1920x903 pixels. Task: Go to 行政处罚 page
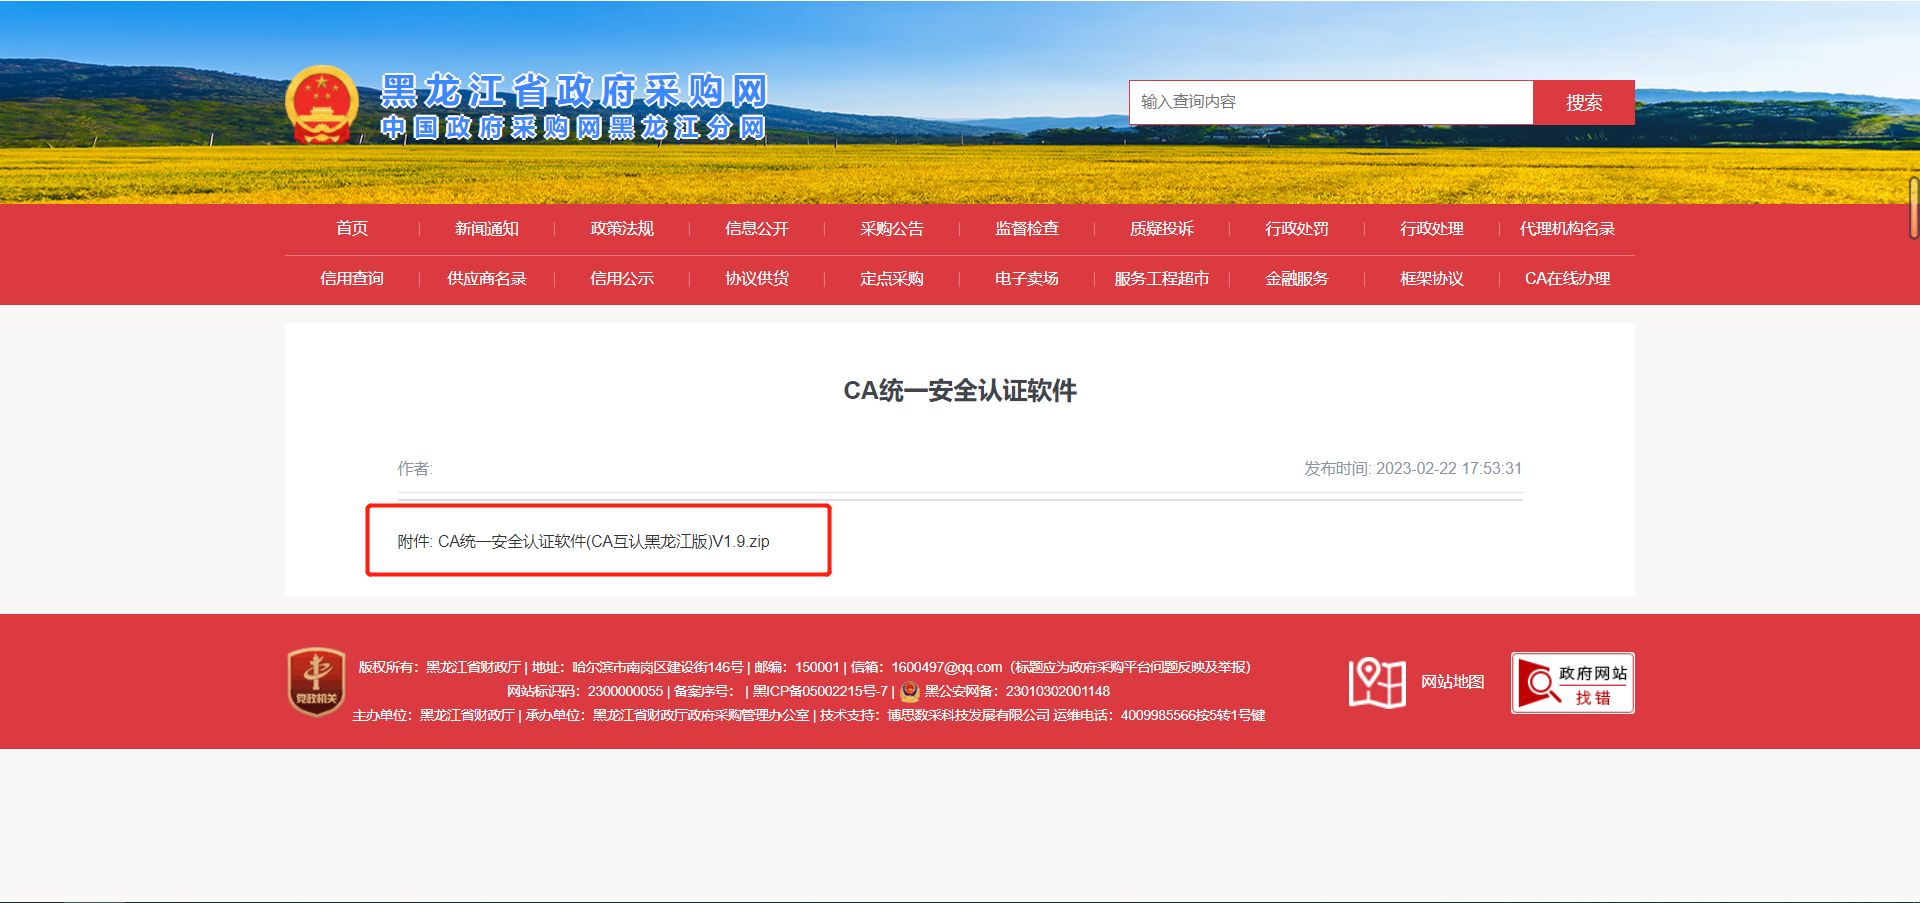1297,229
